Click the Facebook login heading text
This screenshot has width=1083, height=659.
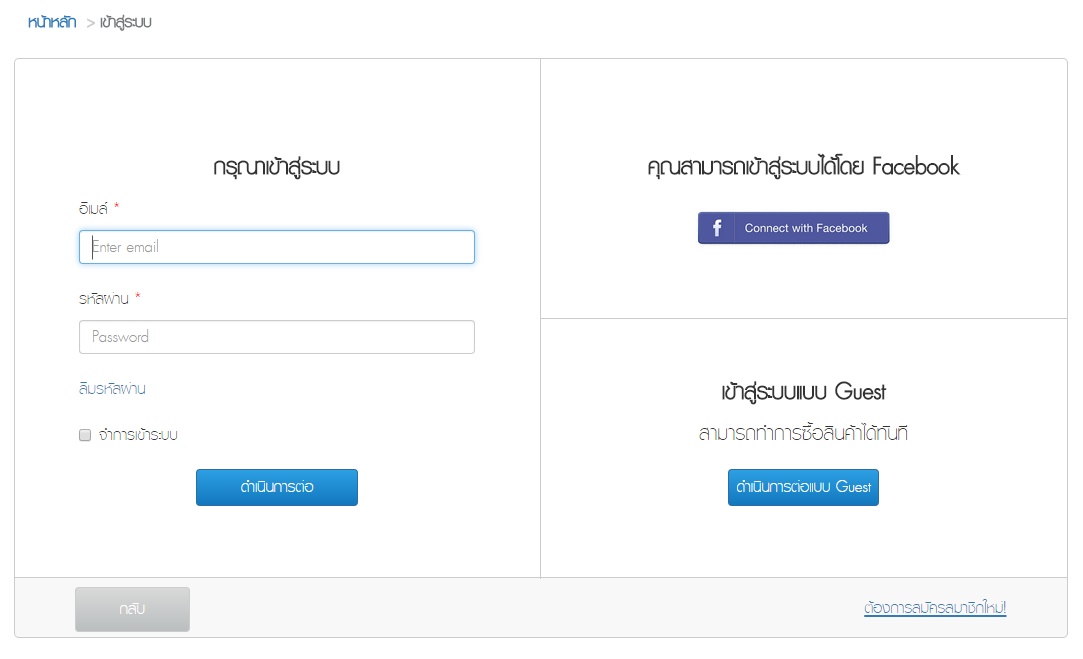(803, 167)
